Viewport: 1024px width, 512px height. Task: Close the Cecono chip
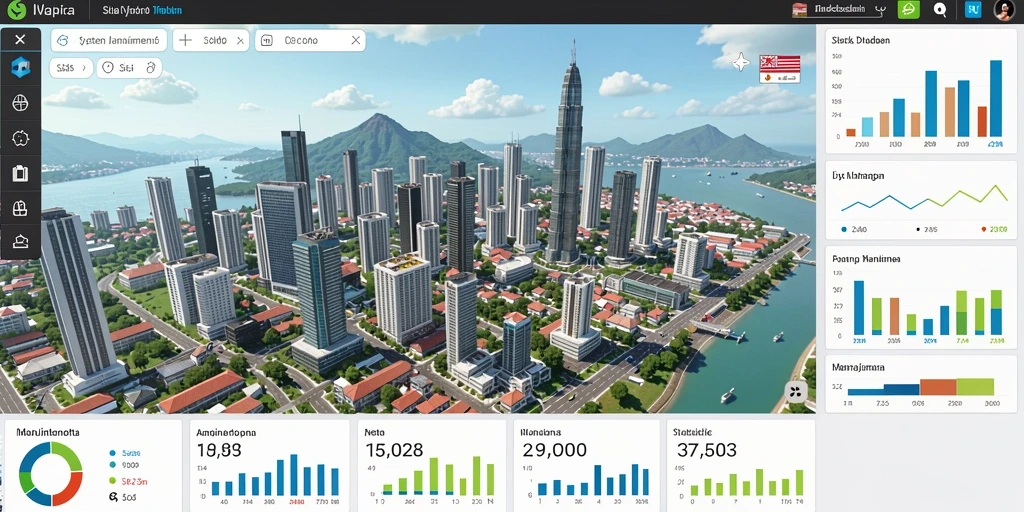point(356,40)
